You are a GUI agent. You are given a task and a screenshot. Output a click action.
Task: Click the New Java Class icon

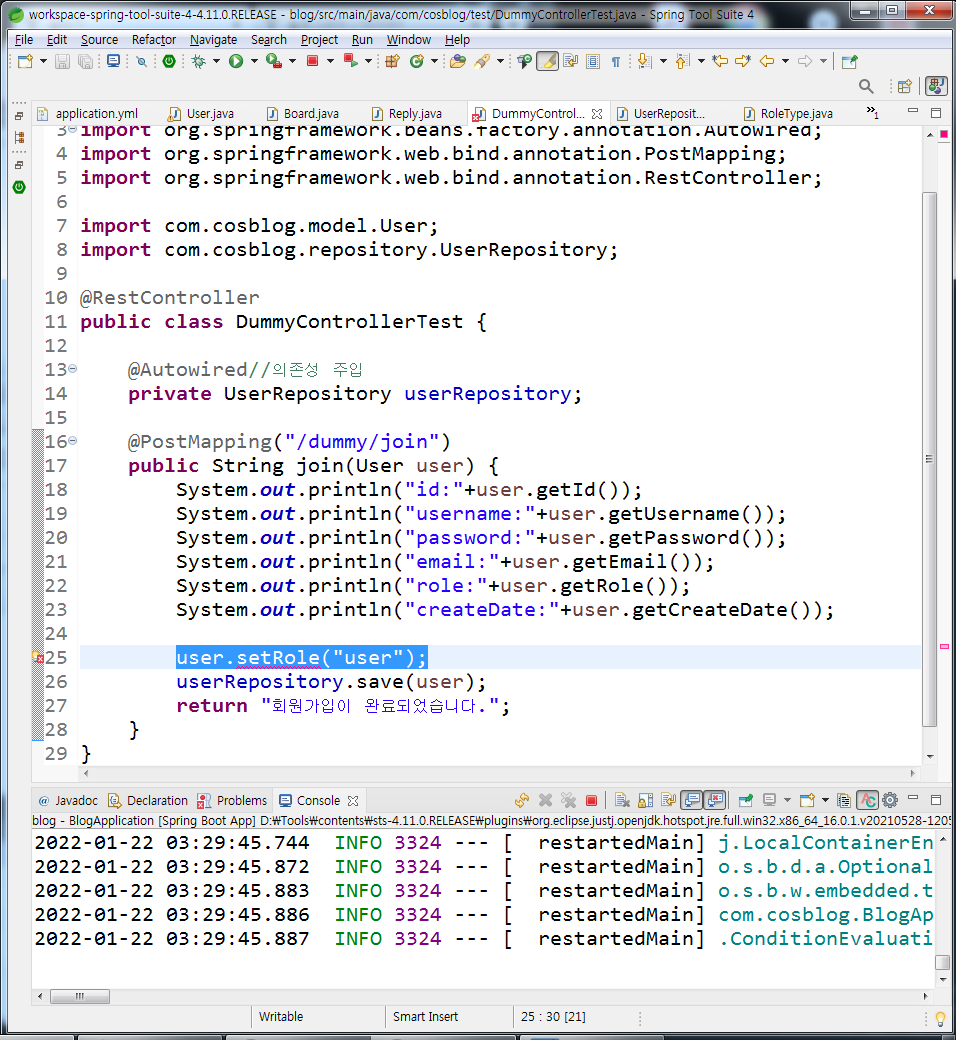point(417,62)
